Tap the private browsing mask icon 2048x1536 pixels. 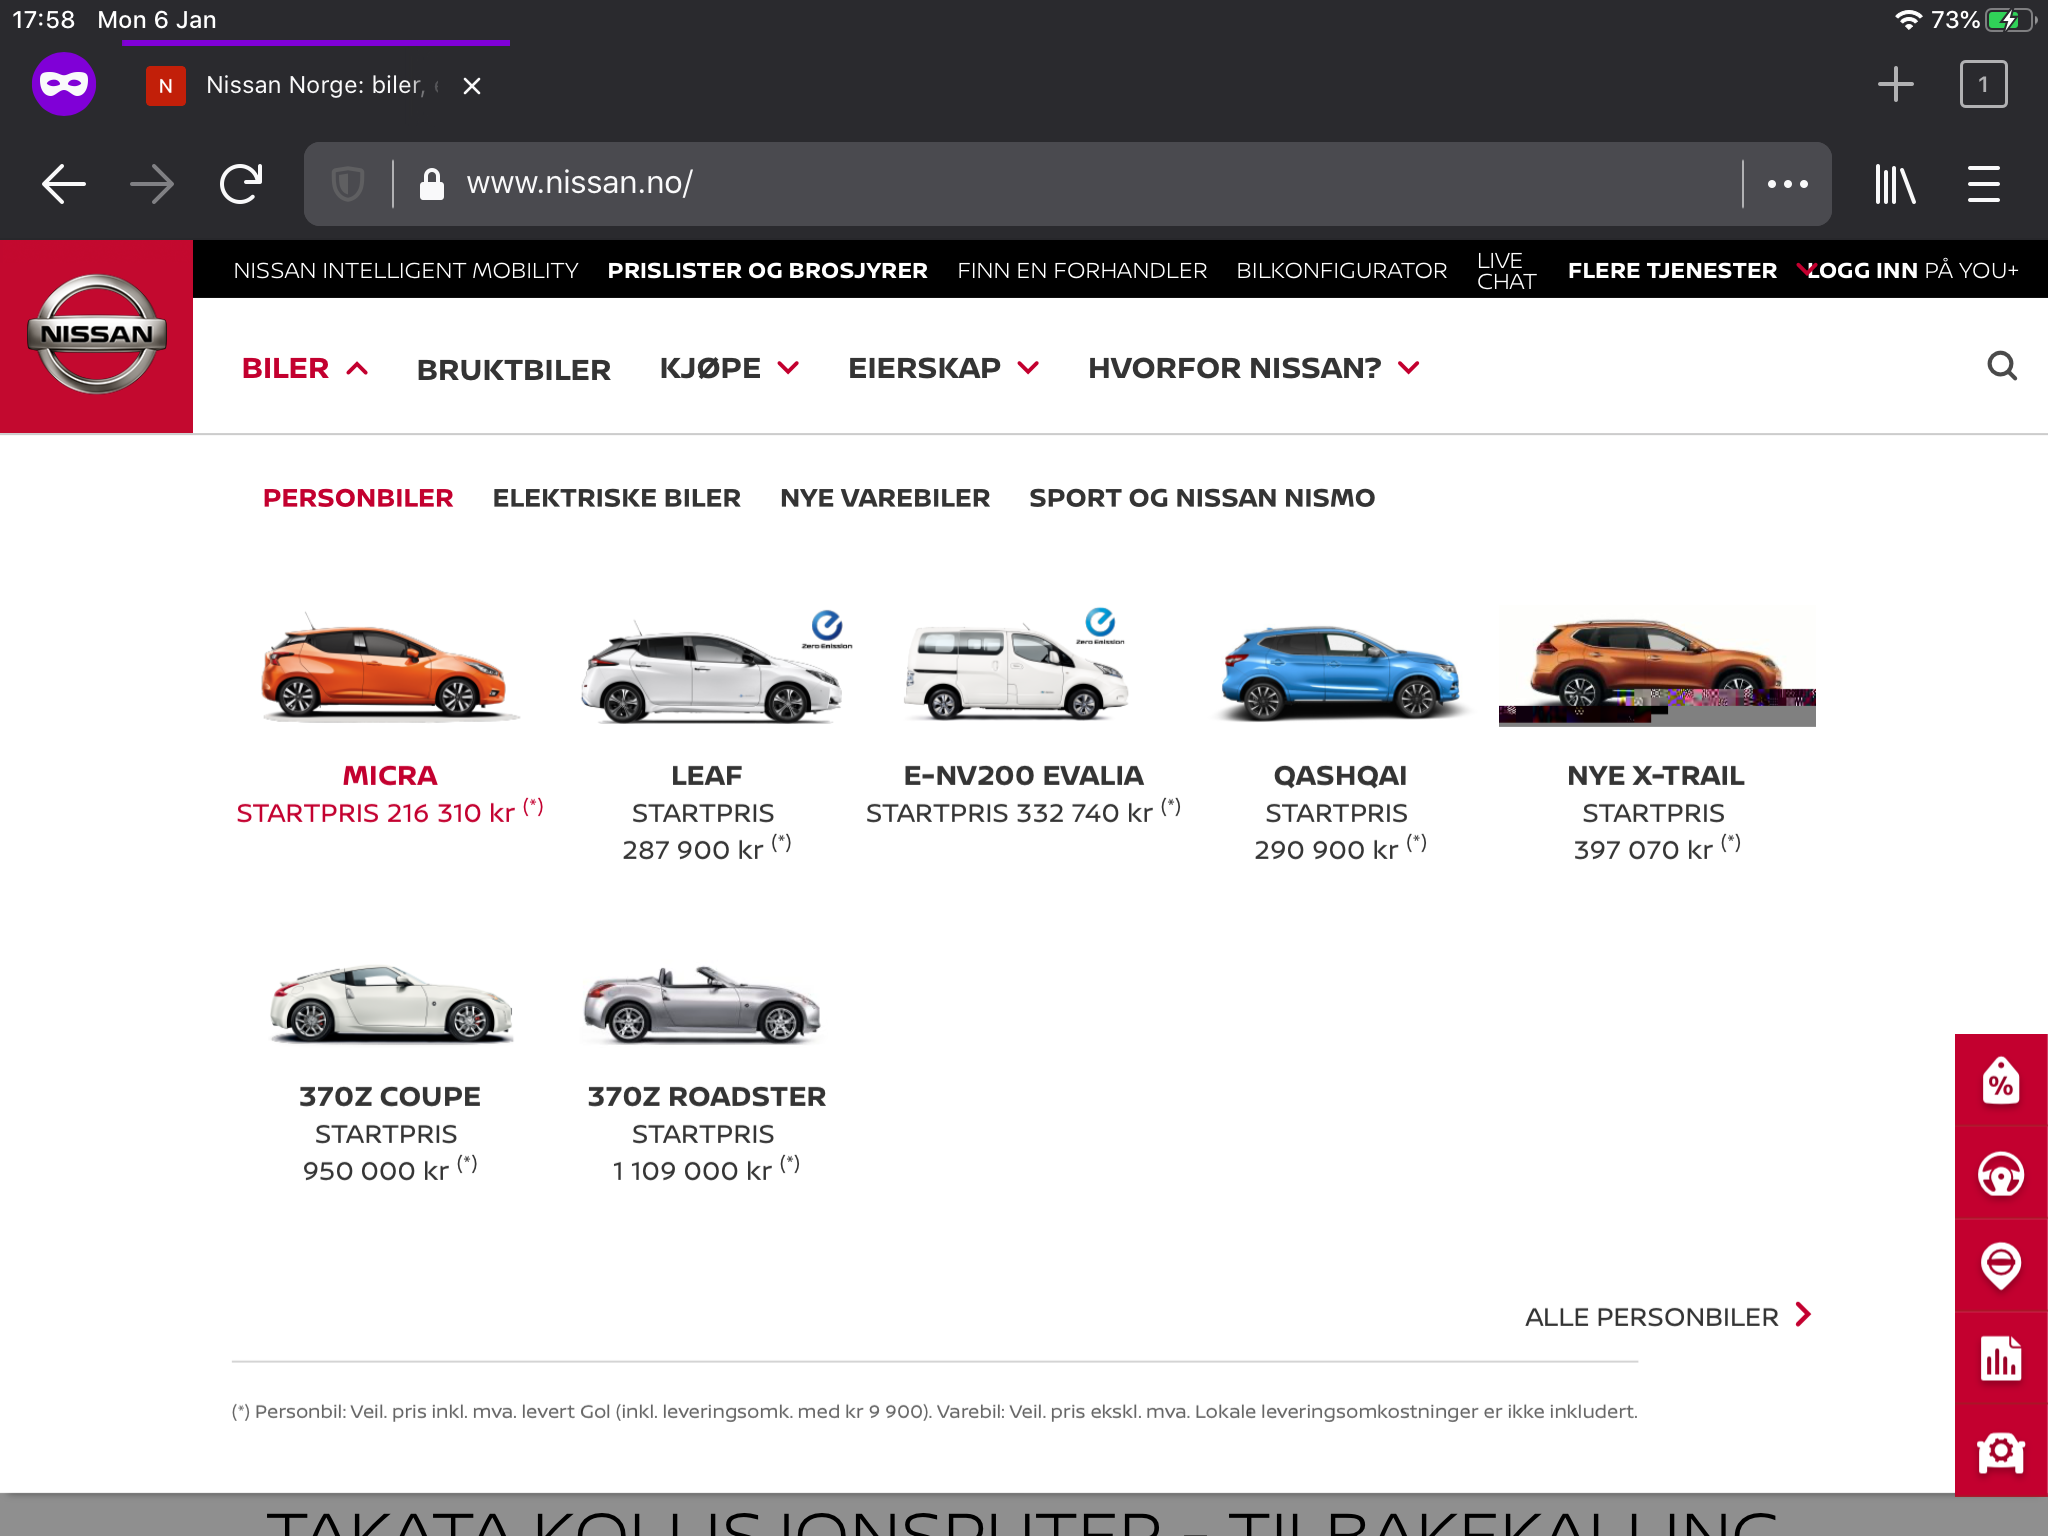[x=64, y=84]
